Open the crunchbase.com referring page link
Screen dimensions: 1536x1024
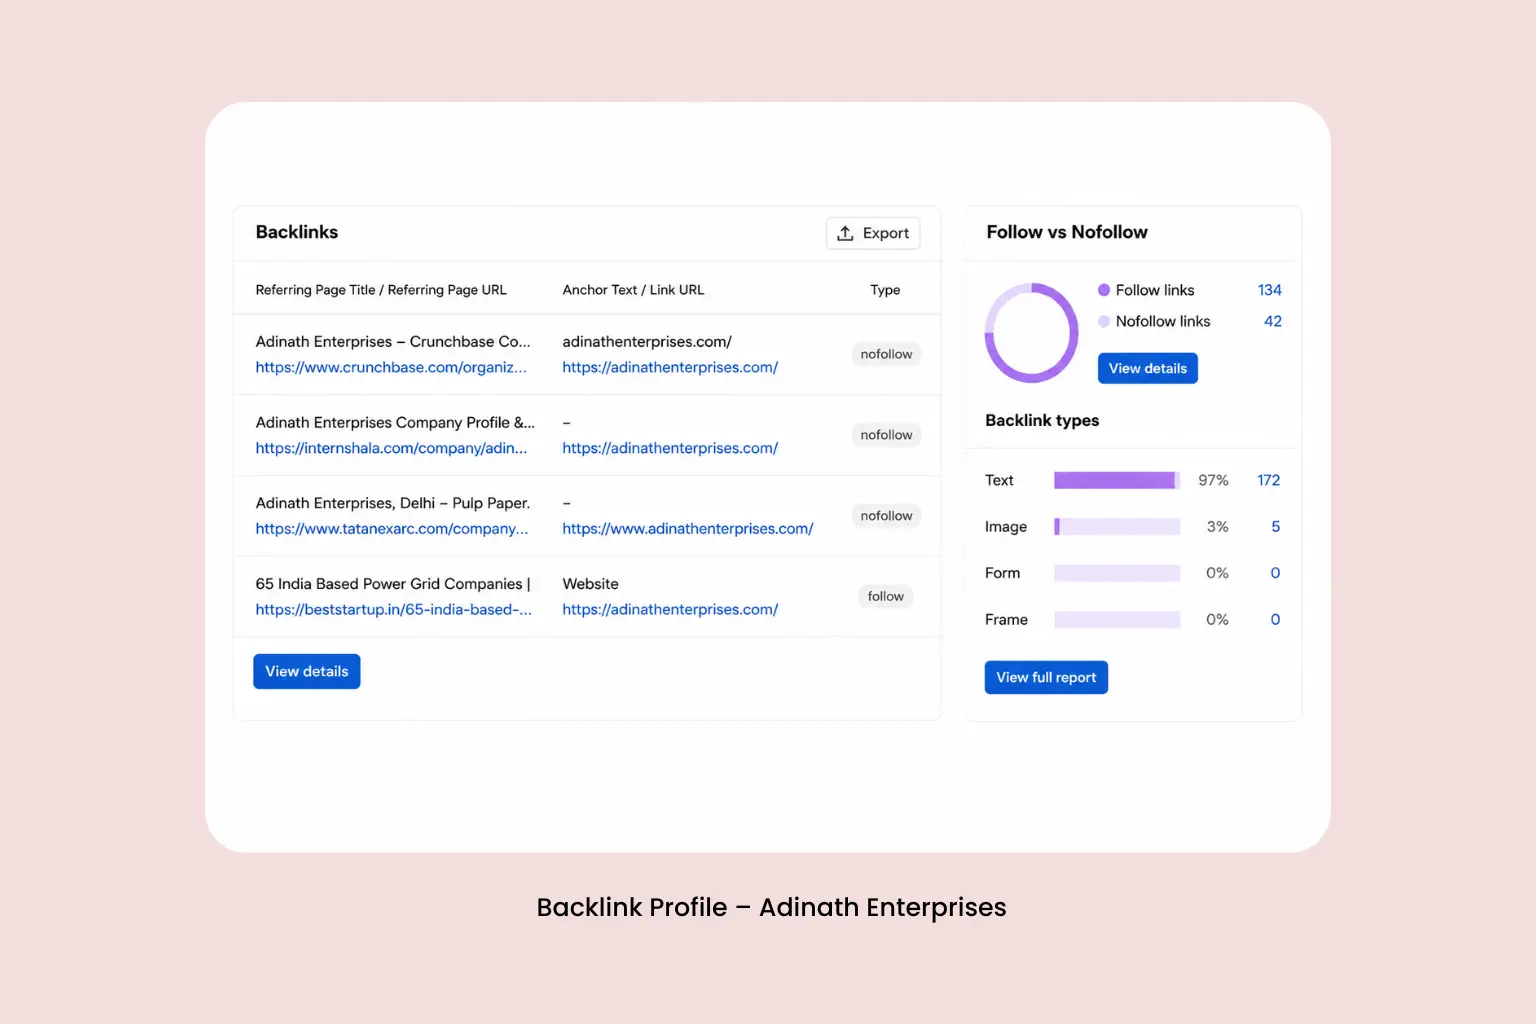[x=391, y=367]
